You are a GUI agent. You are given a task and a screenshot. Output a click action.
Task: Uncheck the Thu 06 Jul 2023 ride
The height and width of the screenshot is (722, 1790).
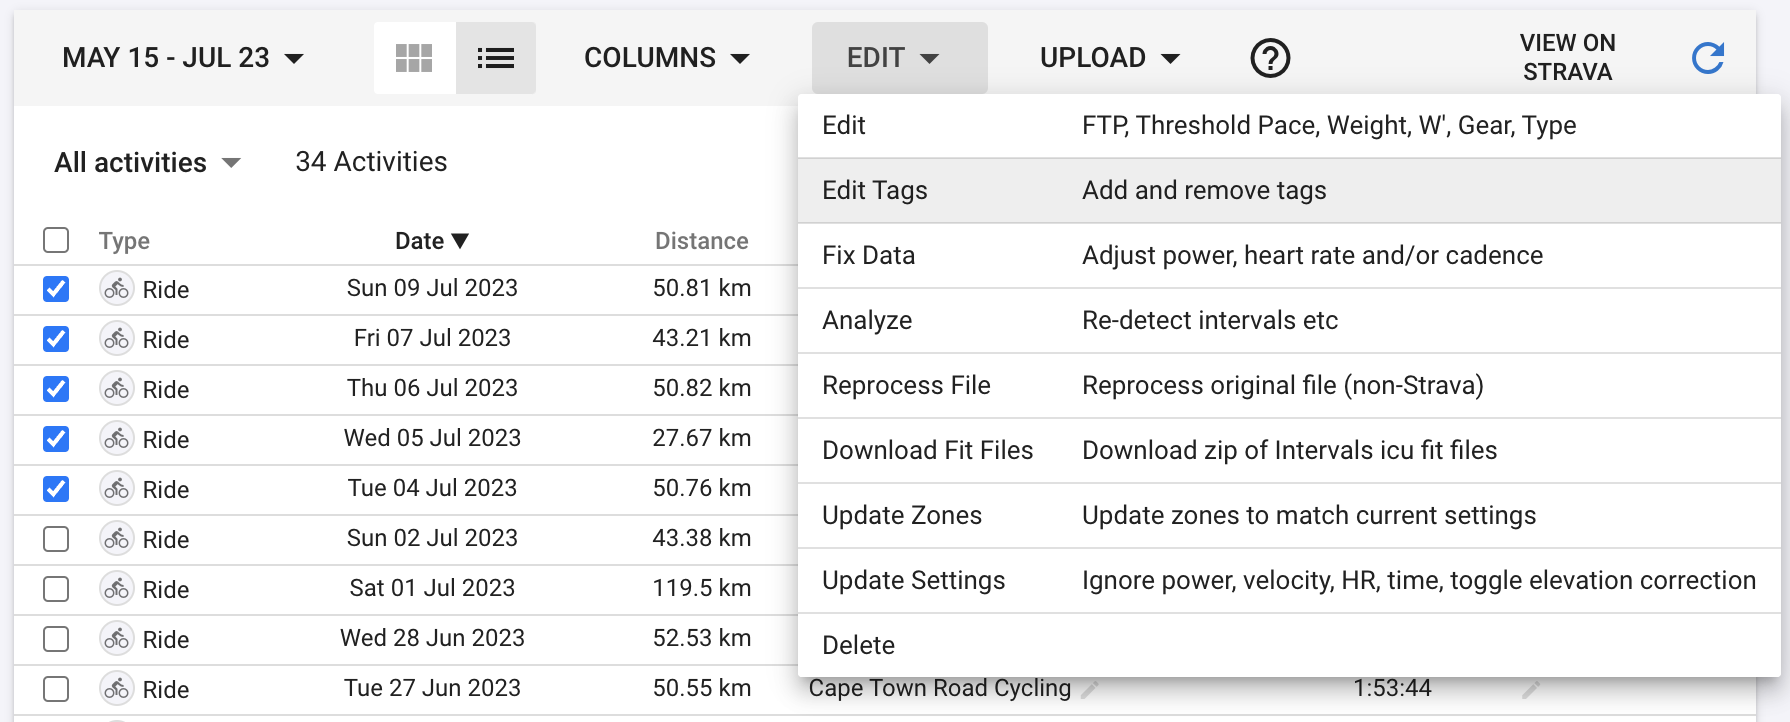tap(56, 389)
